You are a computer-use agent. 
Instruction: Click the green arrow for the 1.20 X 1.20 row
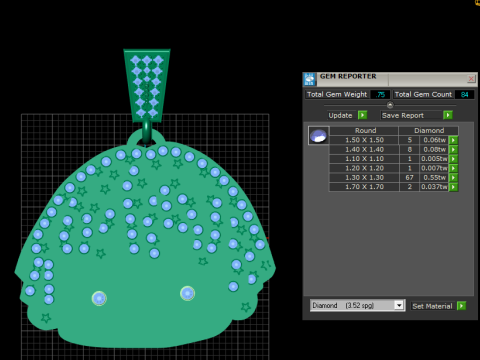click(453, 168)
